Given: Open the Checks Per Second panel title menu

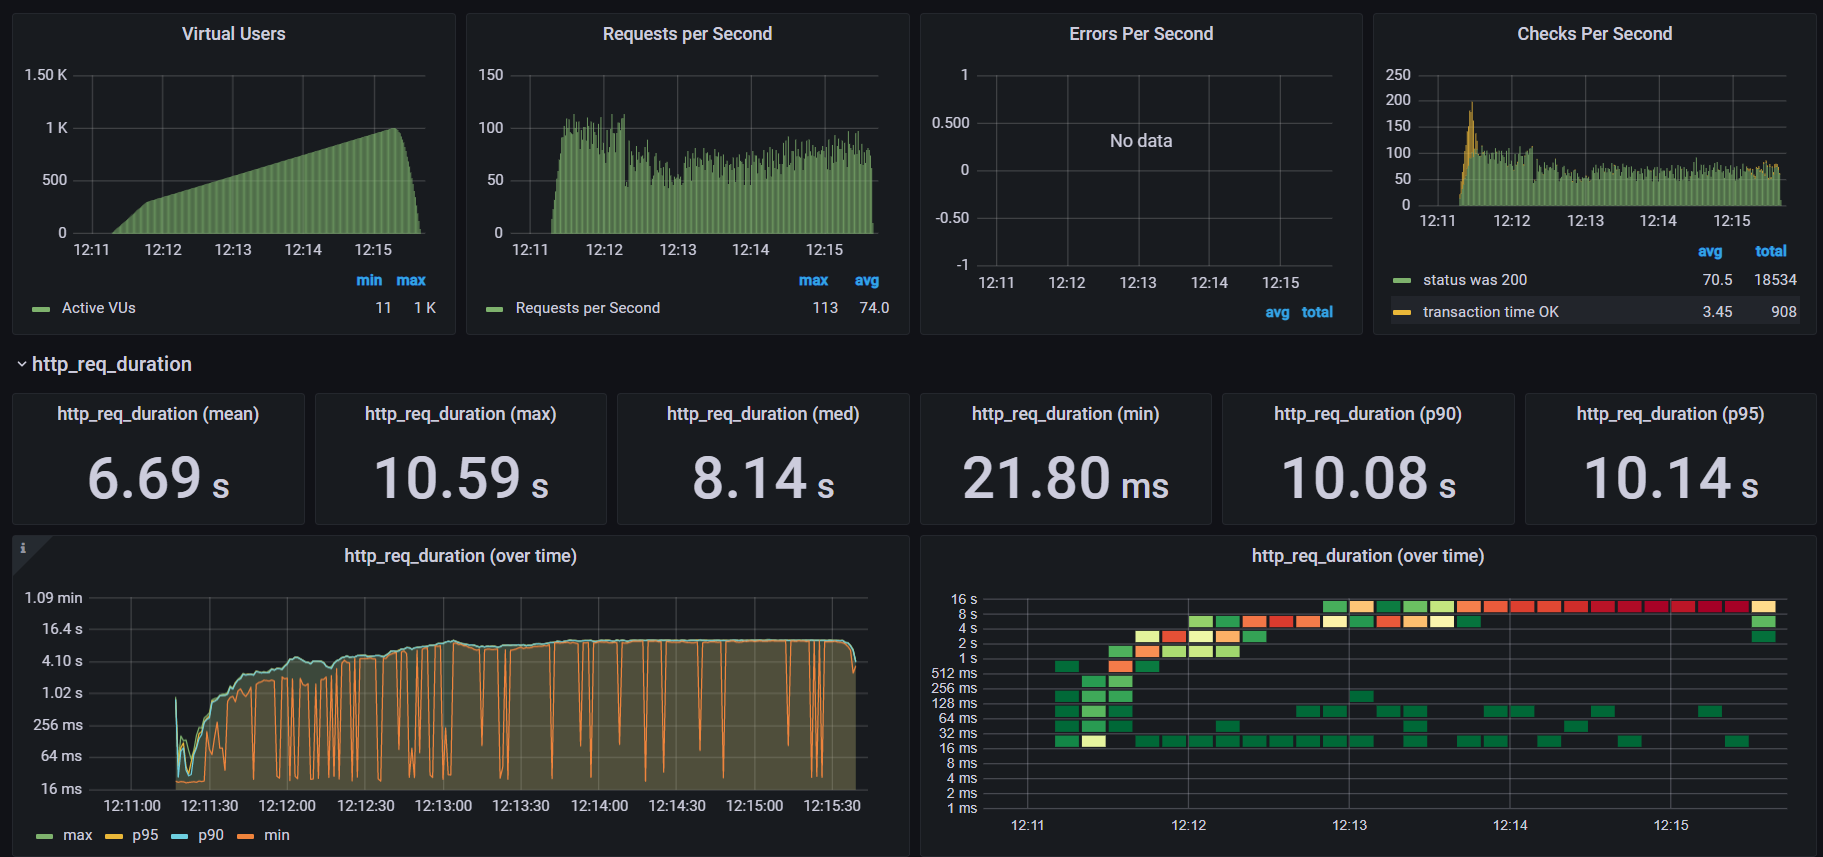Looking at the screenshot, I should [x=1594, y=34].
